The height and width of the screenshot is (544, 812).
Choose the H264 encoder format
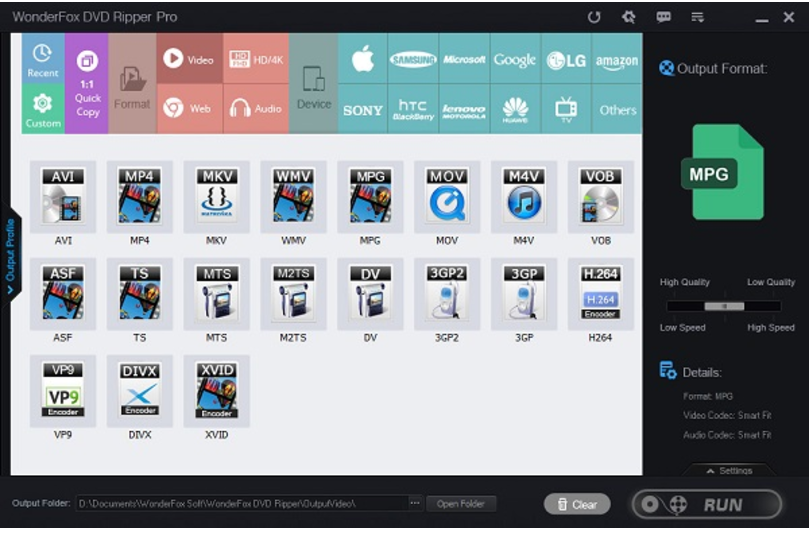pyautogui.click(x=600, y=294)
